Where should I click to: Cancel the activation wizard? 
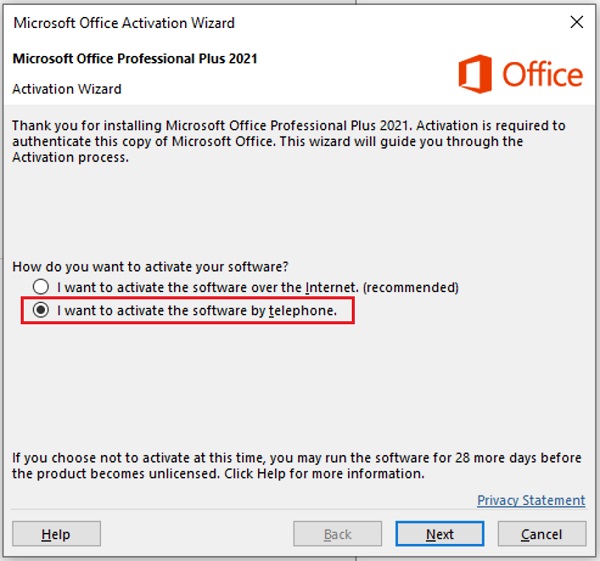[x=541, y=534]
